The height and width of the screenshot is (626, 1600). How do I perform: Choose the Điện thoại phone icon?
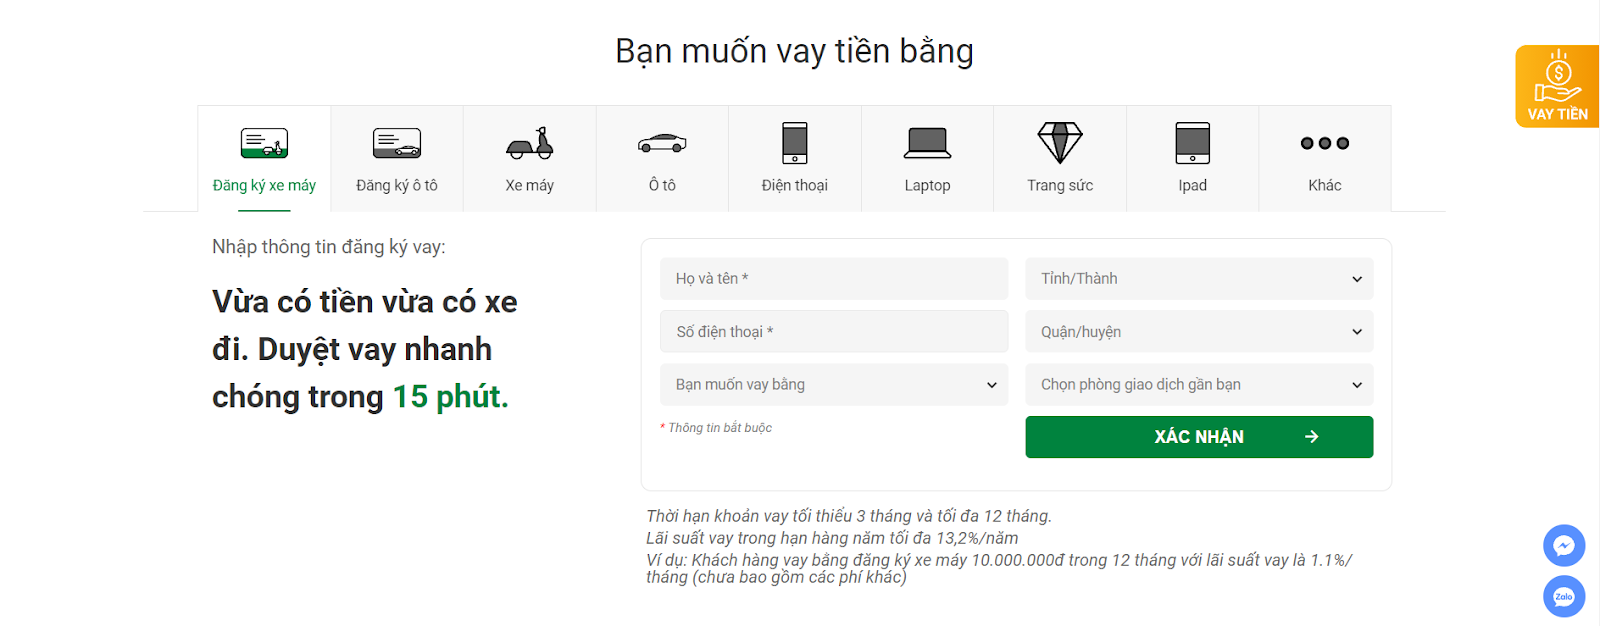795,143
